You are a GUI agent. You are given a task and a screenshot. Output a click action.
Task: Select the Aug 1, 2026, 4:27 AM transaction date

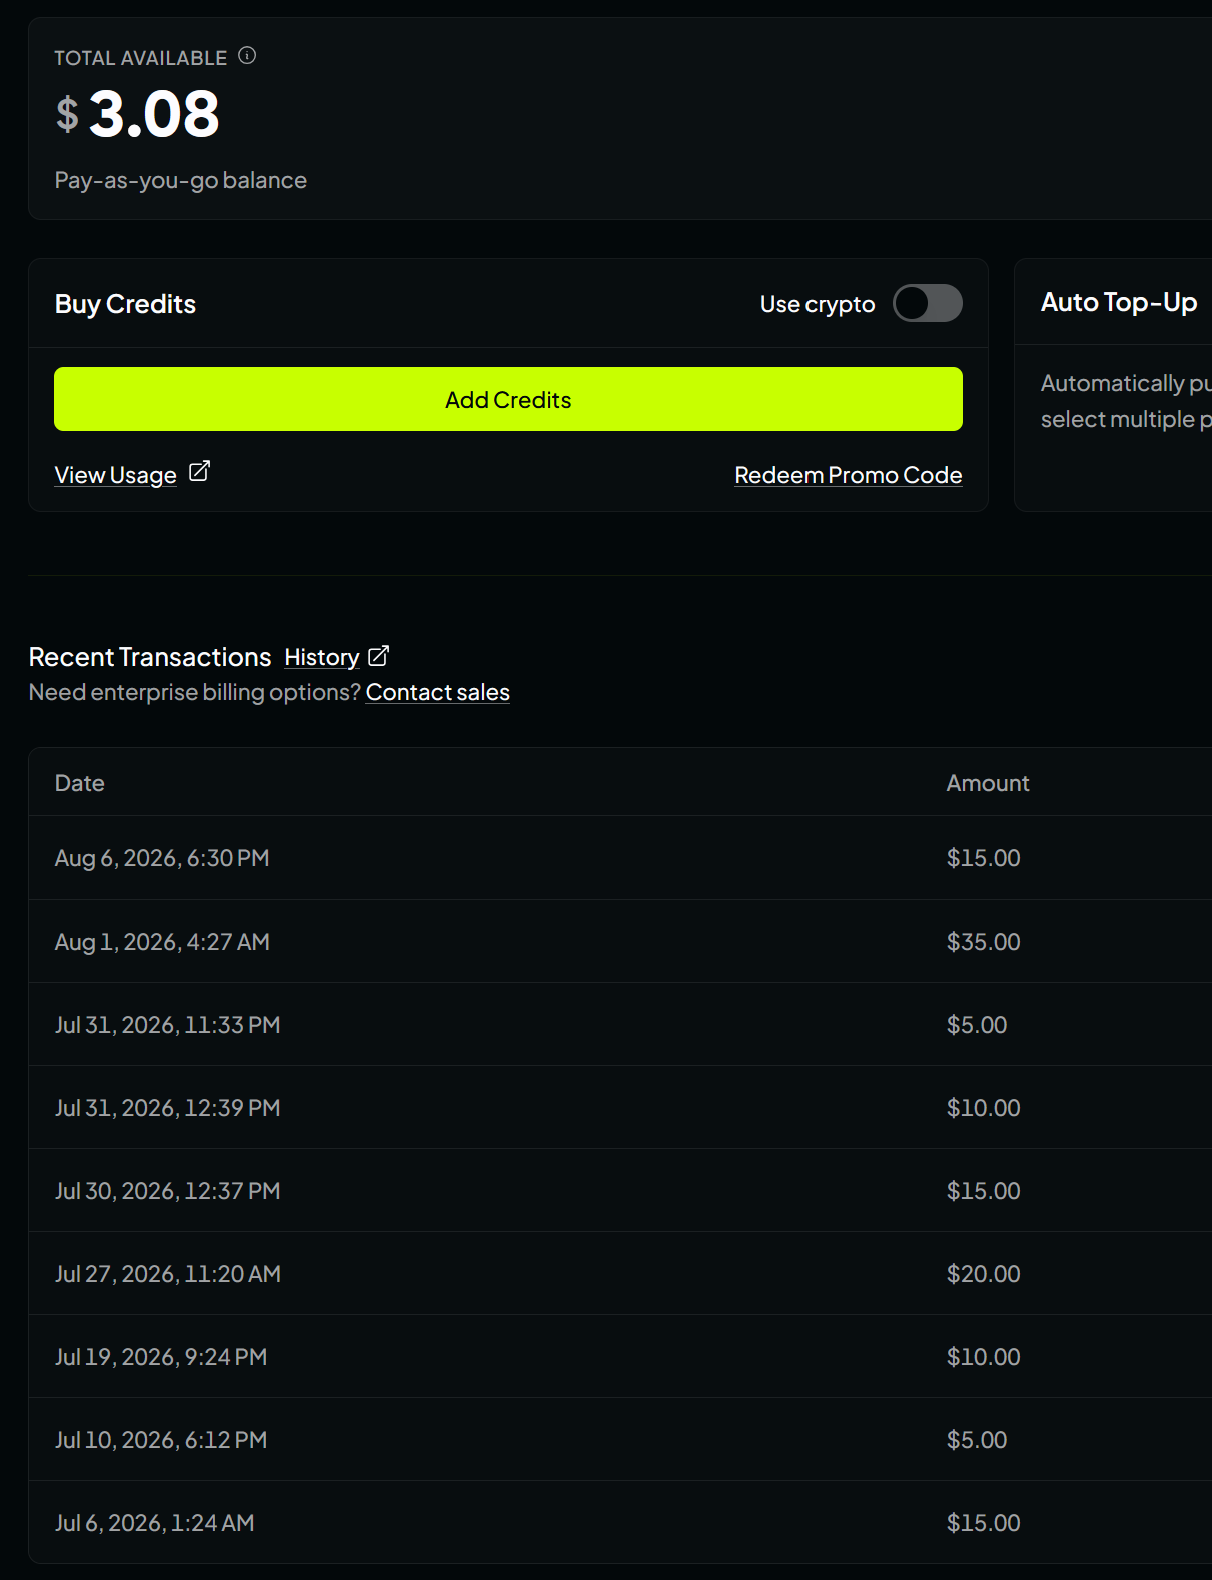(162, 942)
